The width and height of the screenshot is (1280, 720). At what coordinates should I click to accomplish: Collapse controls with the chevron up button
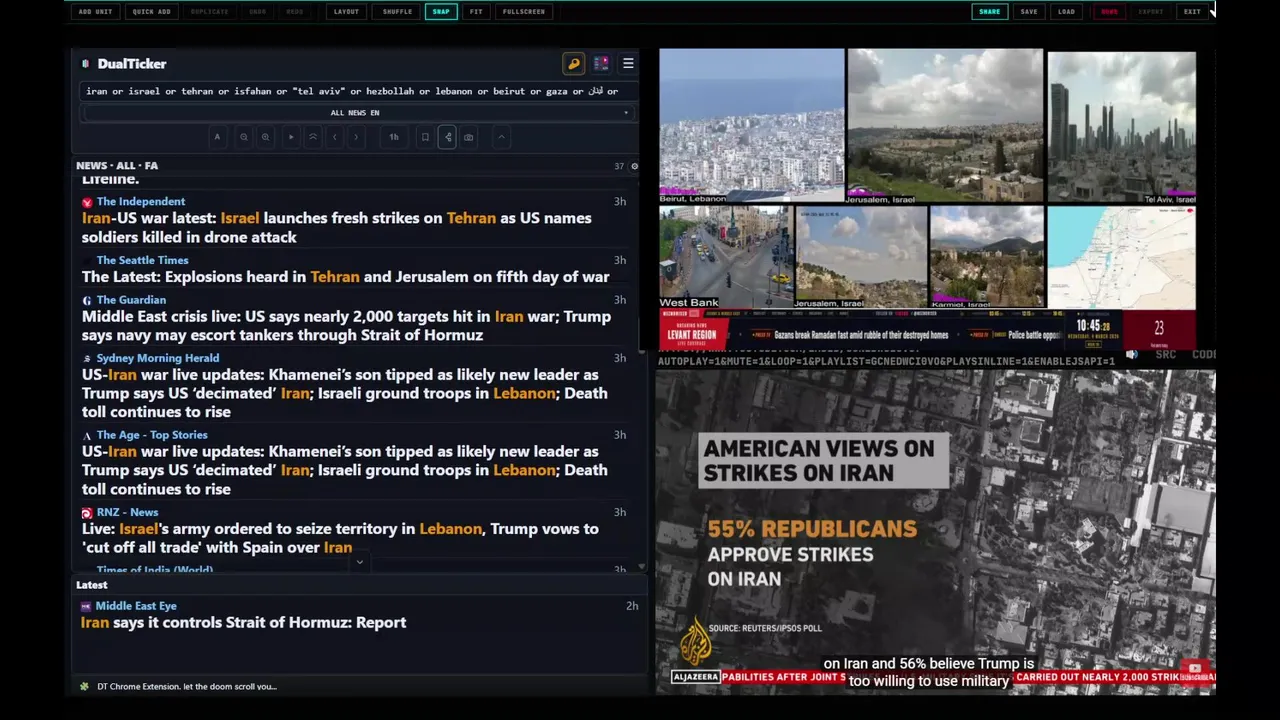click(501, 137)
